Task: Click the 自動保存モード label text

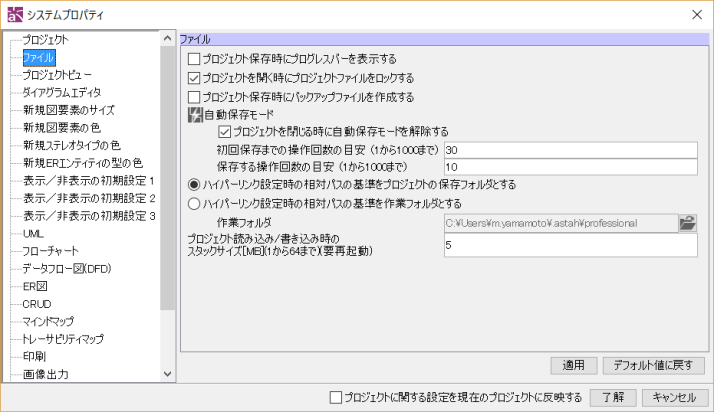Action: pos(239,115)
